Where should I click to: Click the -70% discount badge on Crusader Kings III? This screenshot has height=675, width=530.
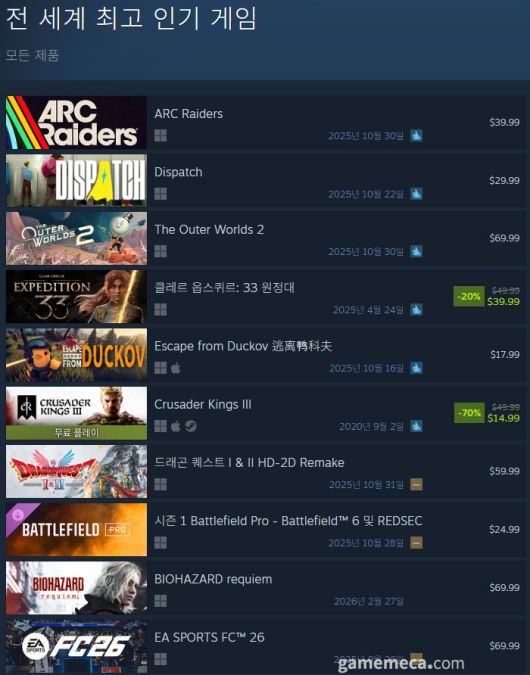469,413
